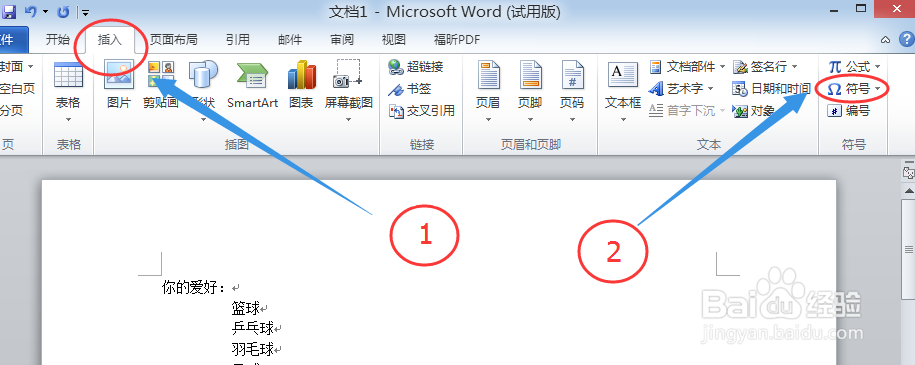Click the text 羽毛球 in the document
This screenshot has width=915, height=365.
click(x=253, y=349)
